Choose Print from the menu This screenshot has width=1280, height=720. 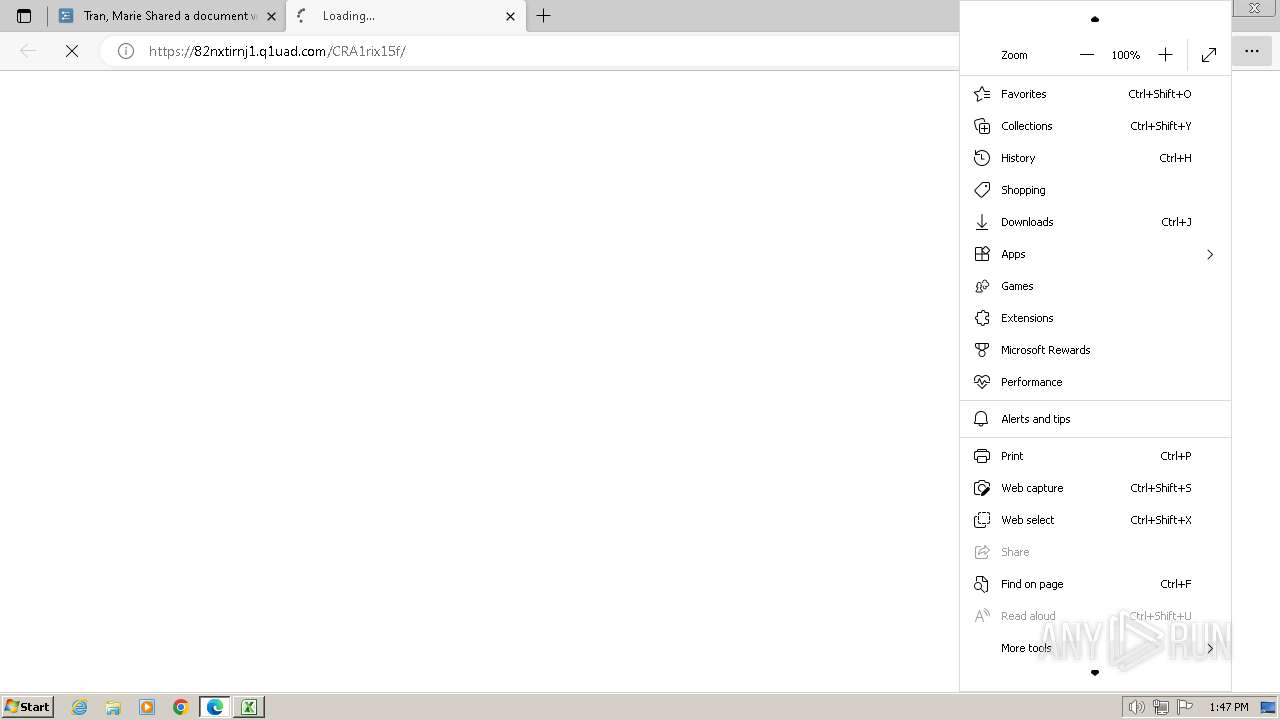[1095, 456]
